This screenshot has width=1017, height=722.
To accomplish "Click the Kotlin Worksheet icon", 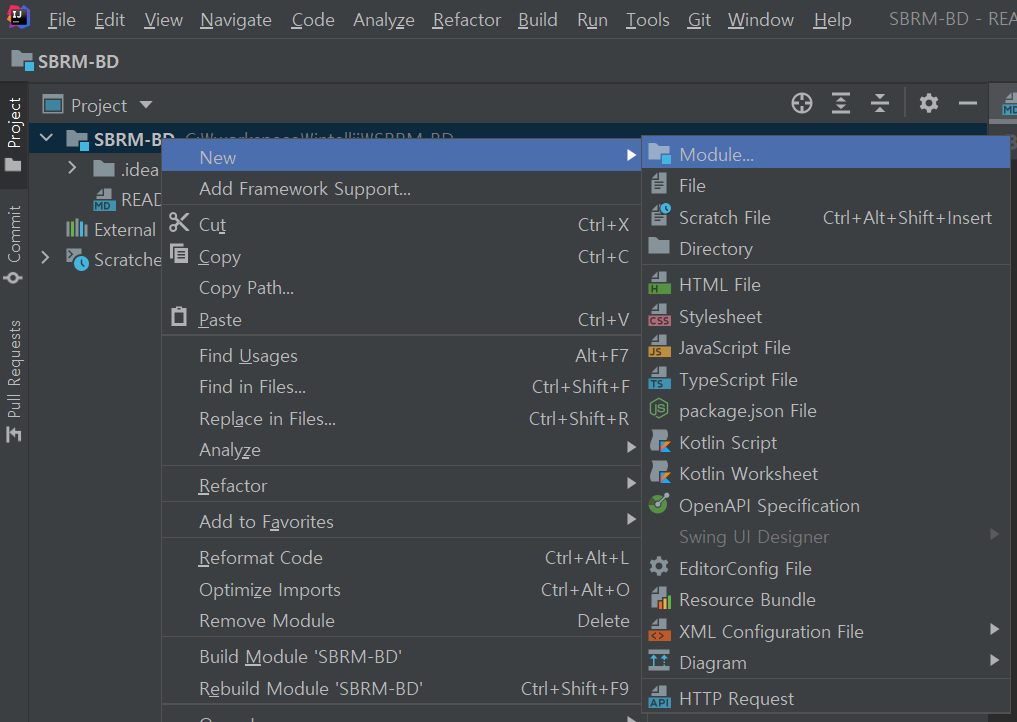I will (660, 472).
